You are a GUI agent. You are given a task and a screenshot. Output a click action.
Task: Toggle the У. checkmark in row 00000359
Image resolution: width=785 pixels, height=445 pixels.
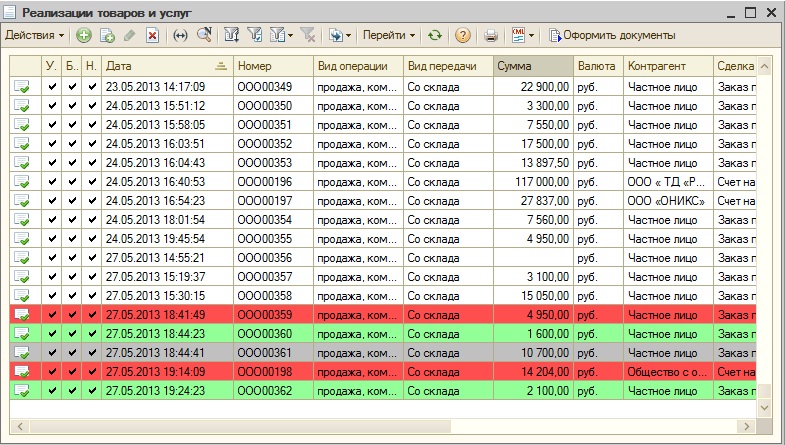(x=52, y=315)
